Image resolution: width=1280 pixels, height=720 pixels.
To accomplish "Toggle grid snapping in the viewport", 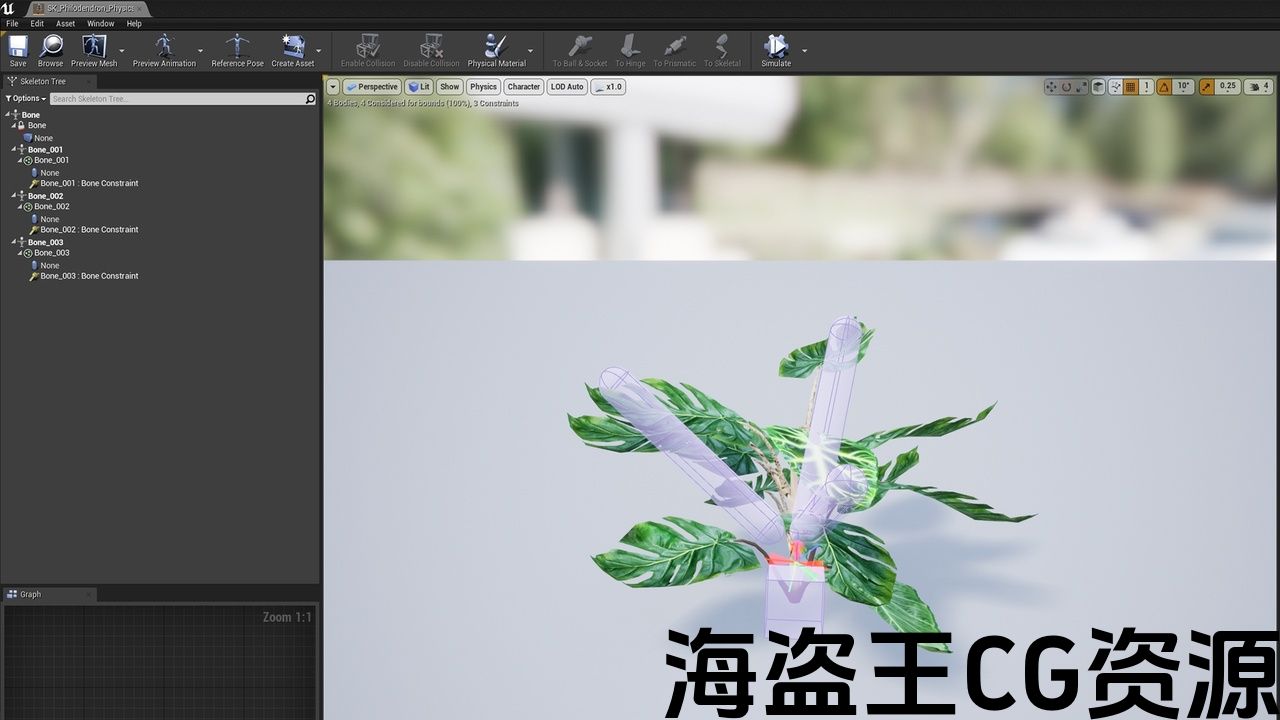I will pyautogui.click(x=1131, y=87).
